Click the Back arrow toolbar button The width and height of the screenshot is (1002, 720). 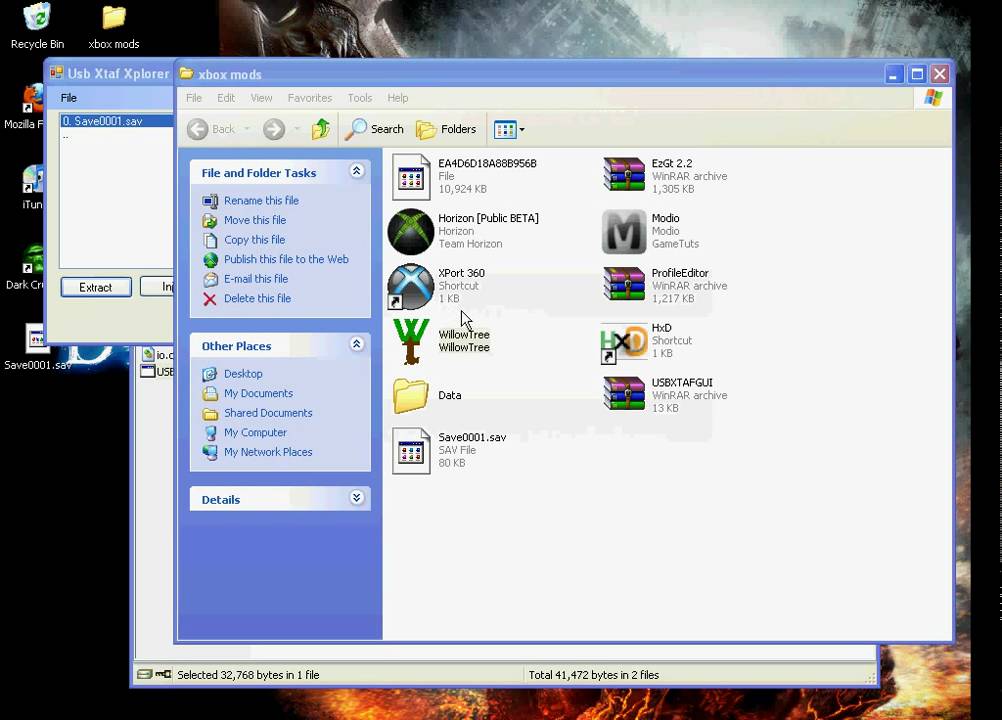tap(212, 129)
